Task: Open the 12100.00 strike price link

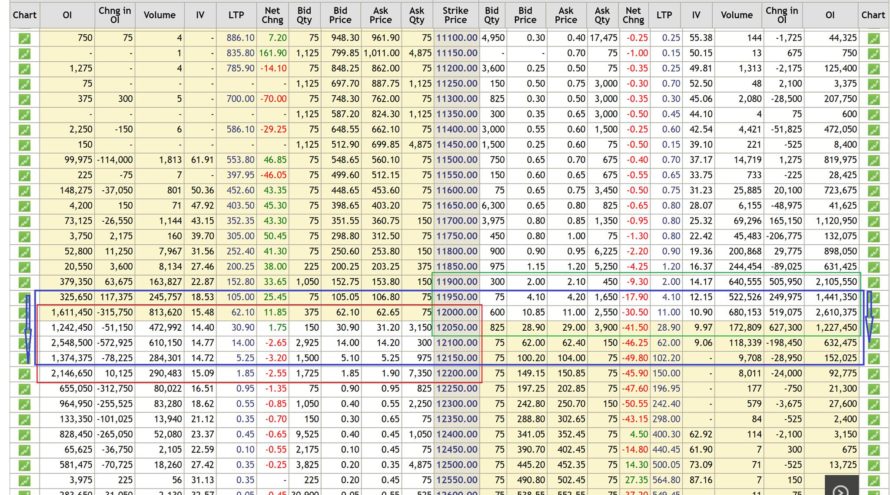Action: [456, 343]
